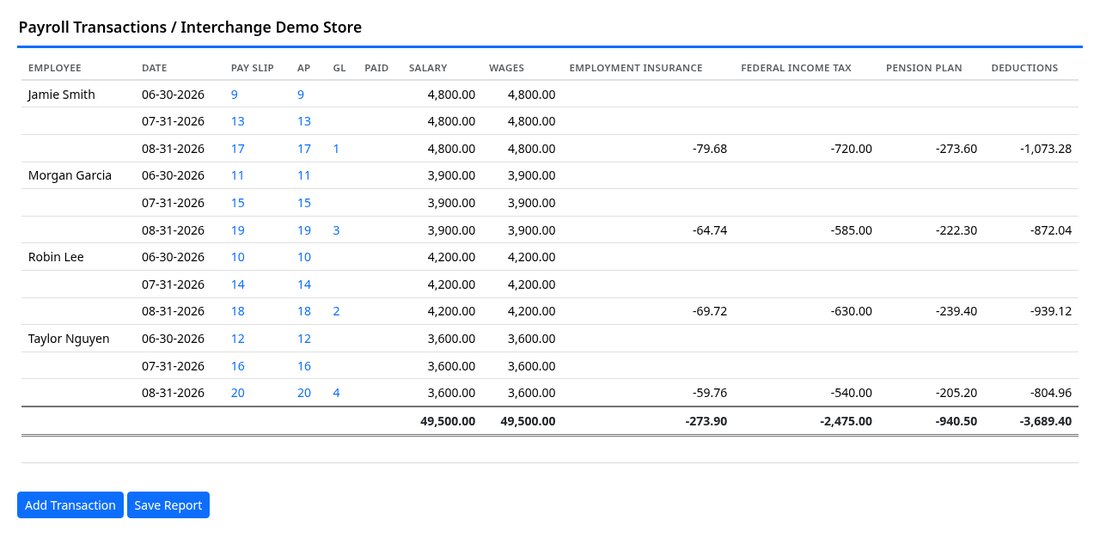Click the Employee column header
This screenshot has height=538, width=1100.
(55, 68)
